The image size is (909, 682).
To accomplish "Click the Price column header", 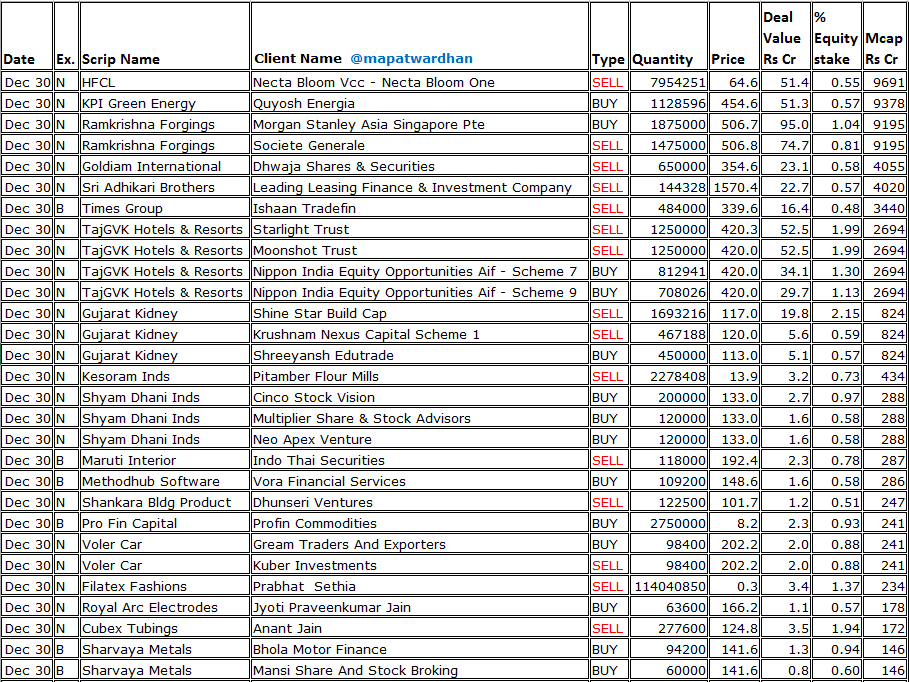I will coord(733,36).
